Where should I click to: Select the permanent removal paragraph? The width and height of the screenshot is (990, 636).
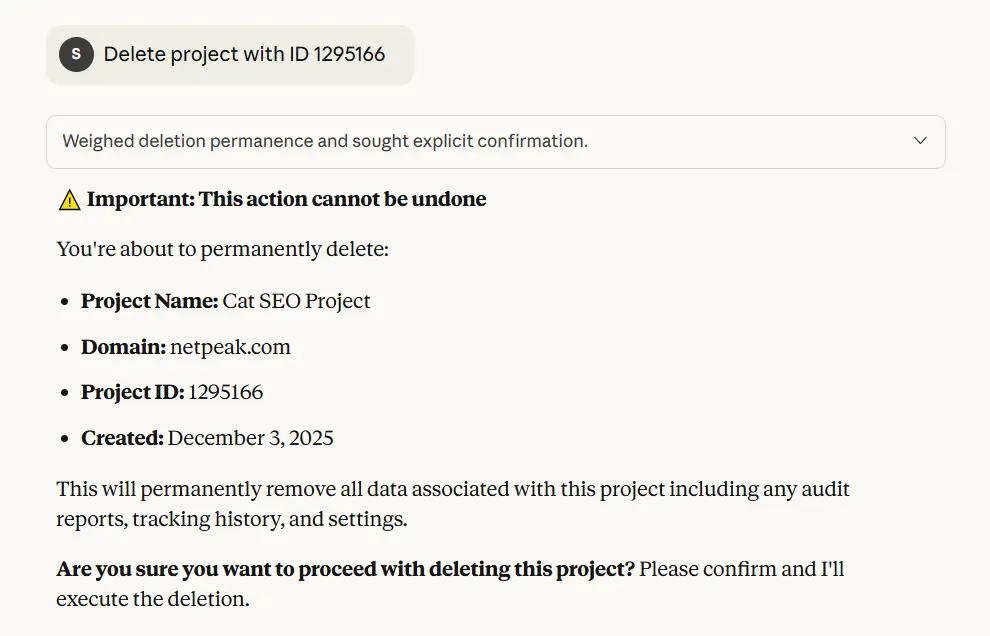tap(450, 503)
